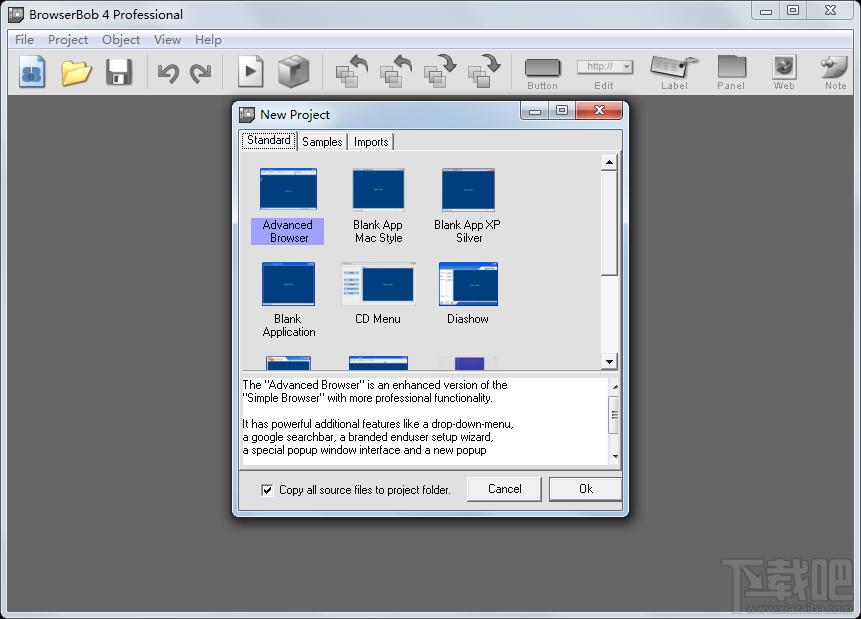
Task: Open the View menu
Action: click(x=167, y=40)
